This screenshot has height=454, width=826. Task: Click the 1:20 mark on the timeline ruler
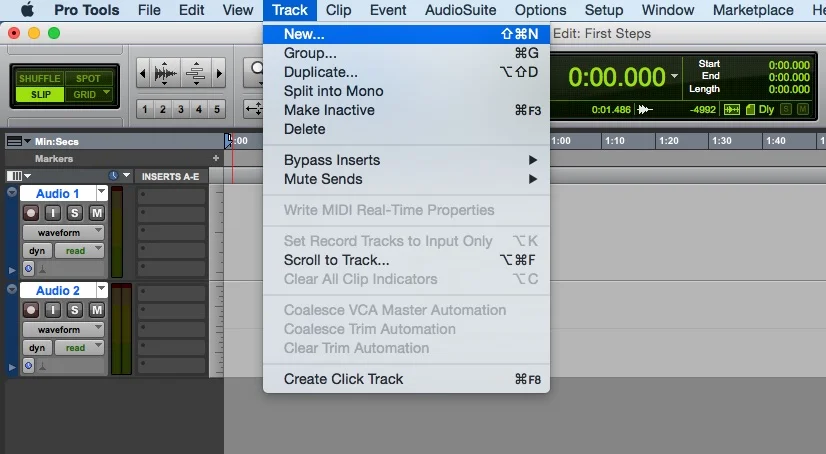[668, 141]
